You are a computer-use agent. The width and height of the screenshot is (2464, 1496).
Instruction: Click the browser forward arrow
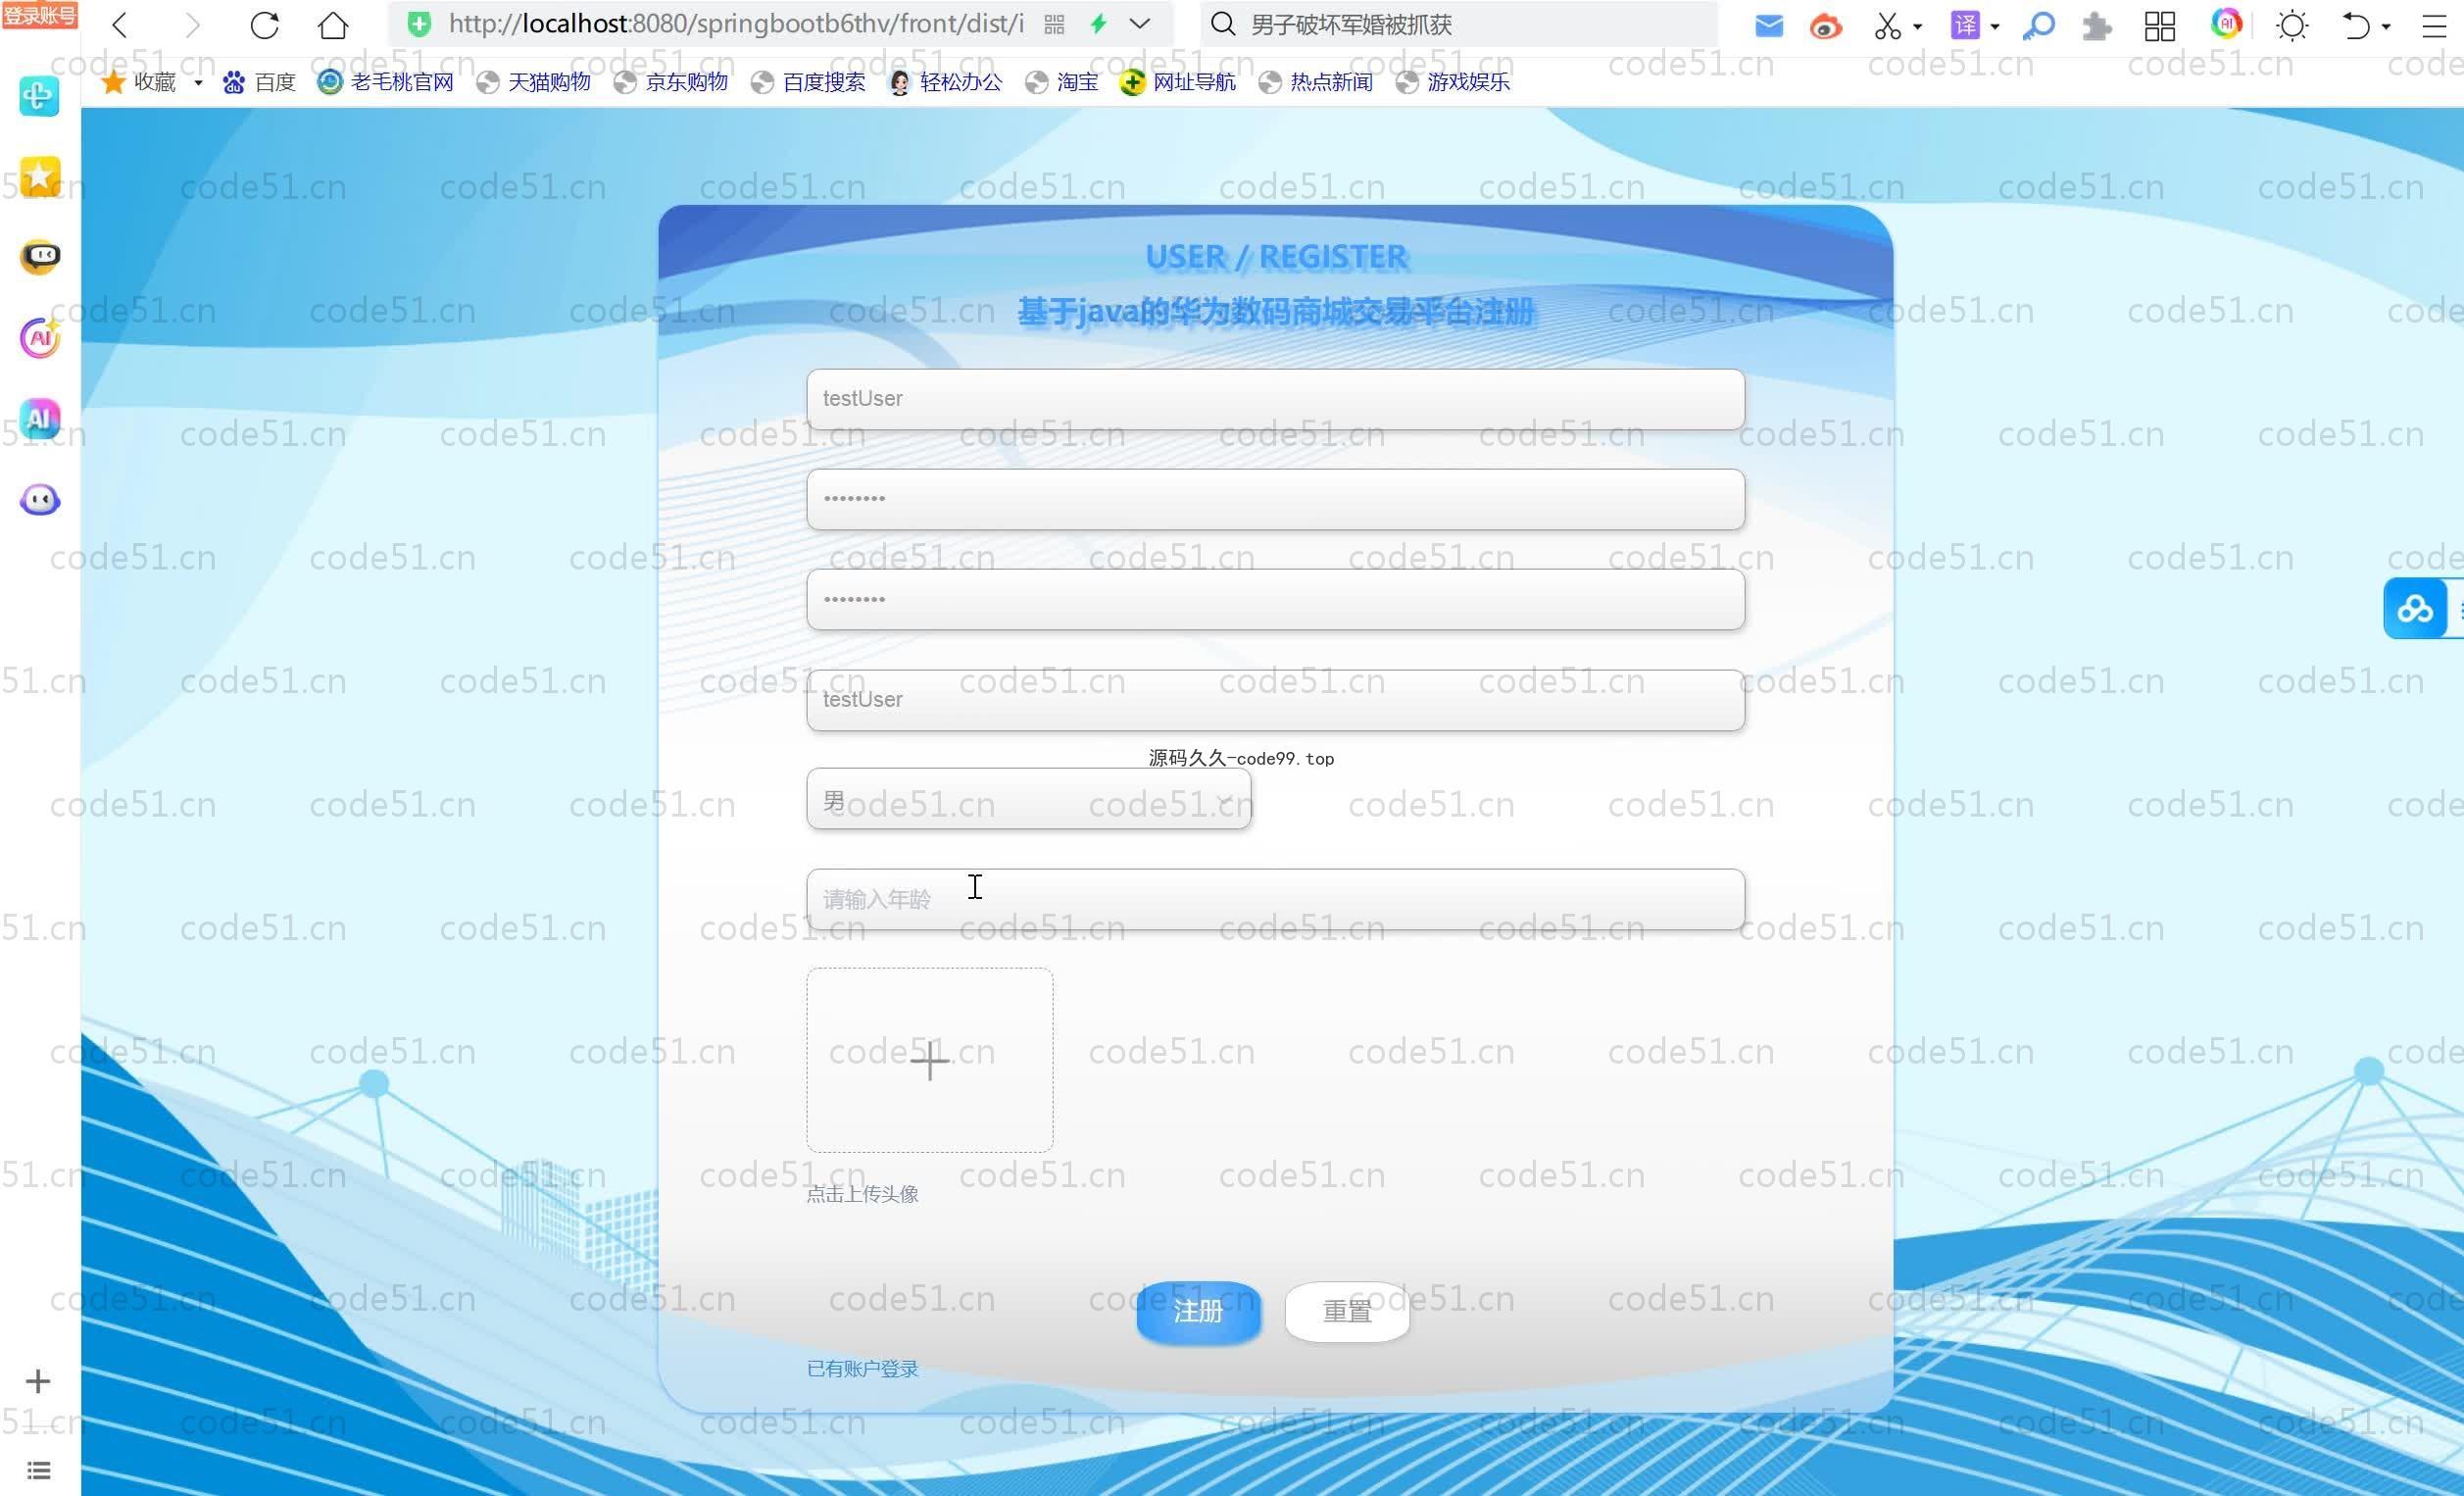coord(192,25)
